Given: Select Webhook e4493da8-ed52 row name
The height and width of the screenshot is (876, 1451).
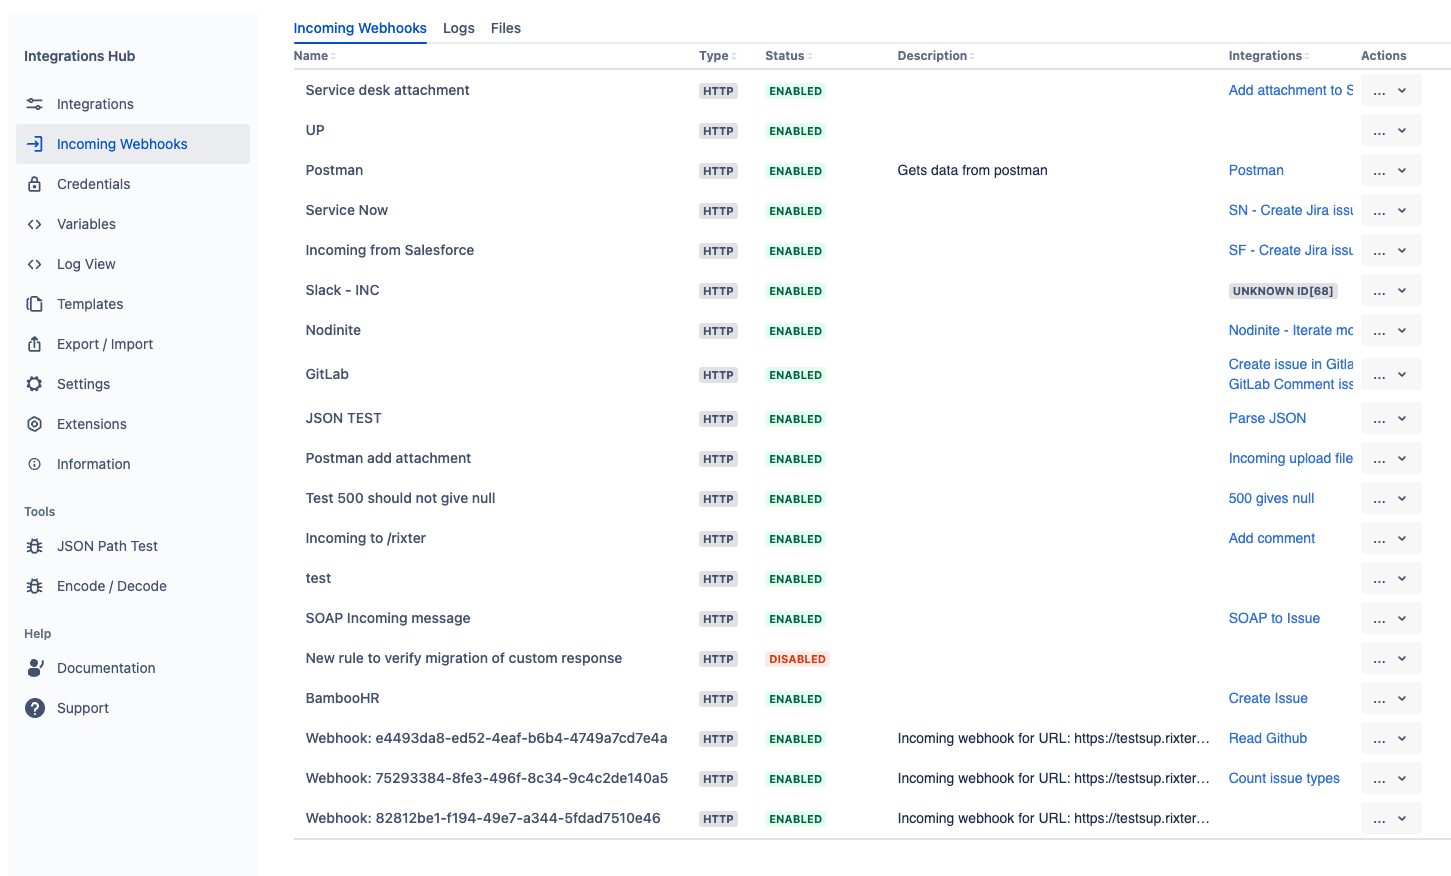Looking at the screenshot, I should [x=486, y=738].
